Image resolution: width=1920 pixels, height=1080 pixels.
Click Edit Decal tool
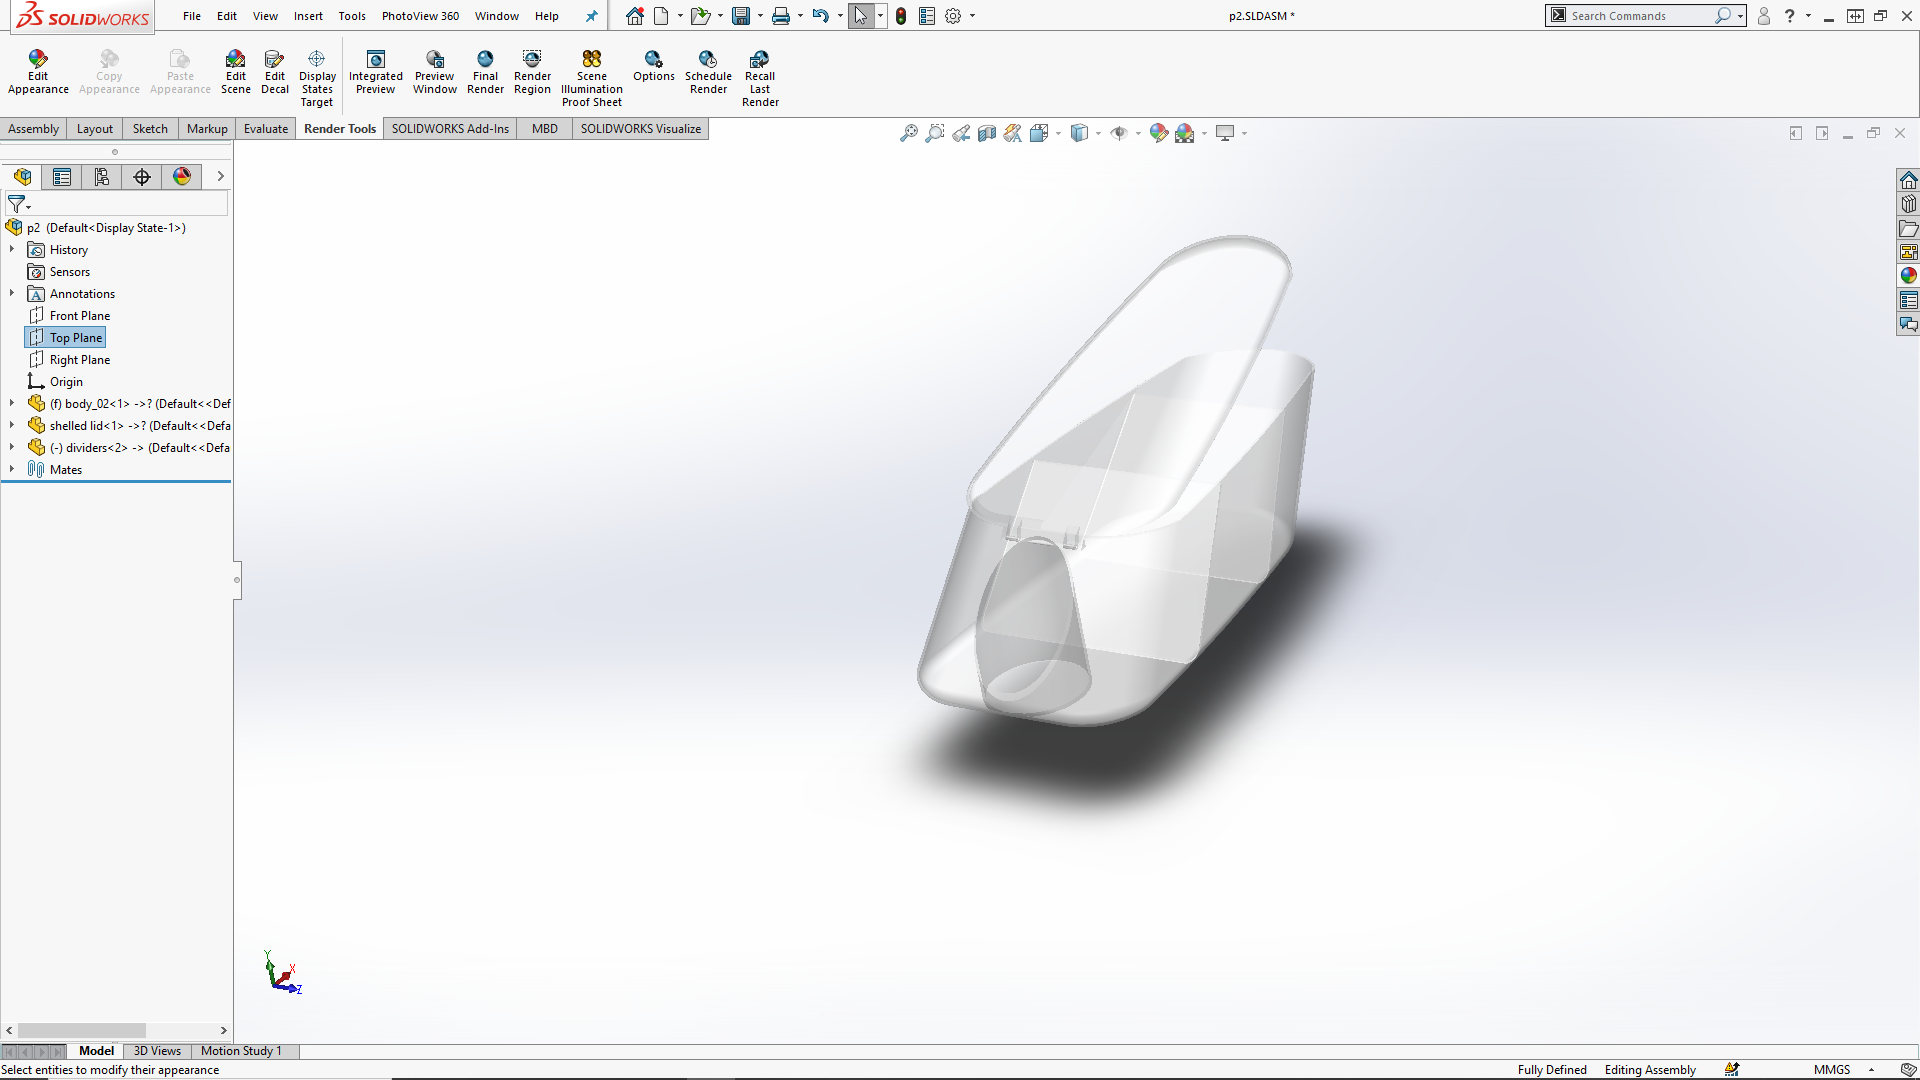274,72
